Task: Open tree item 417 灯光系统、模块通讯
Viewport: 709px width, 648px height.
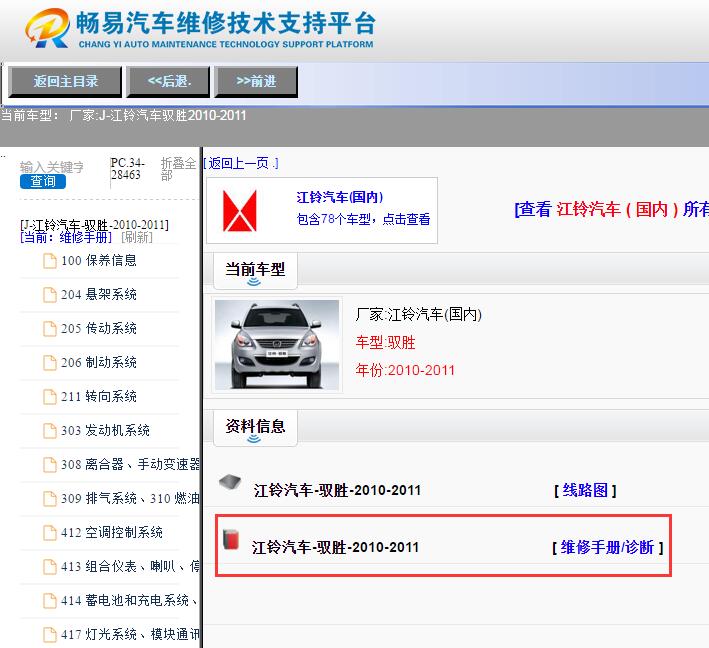Action: pyautogui.click(x=130, y=634)
